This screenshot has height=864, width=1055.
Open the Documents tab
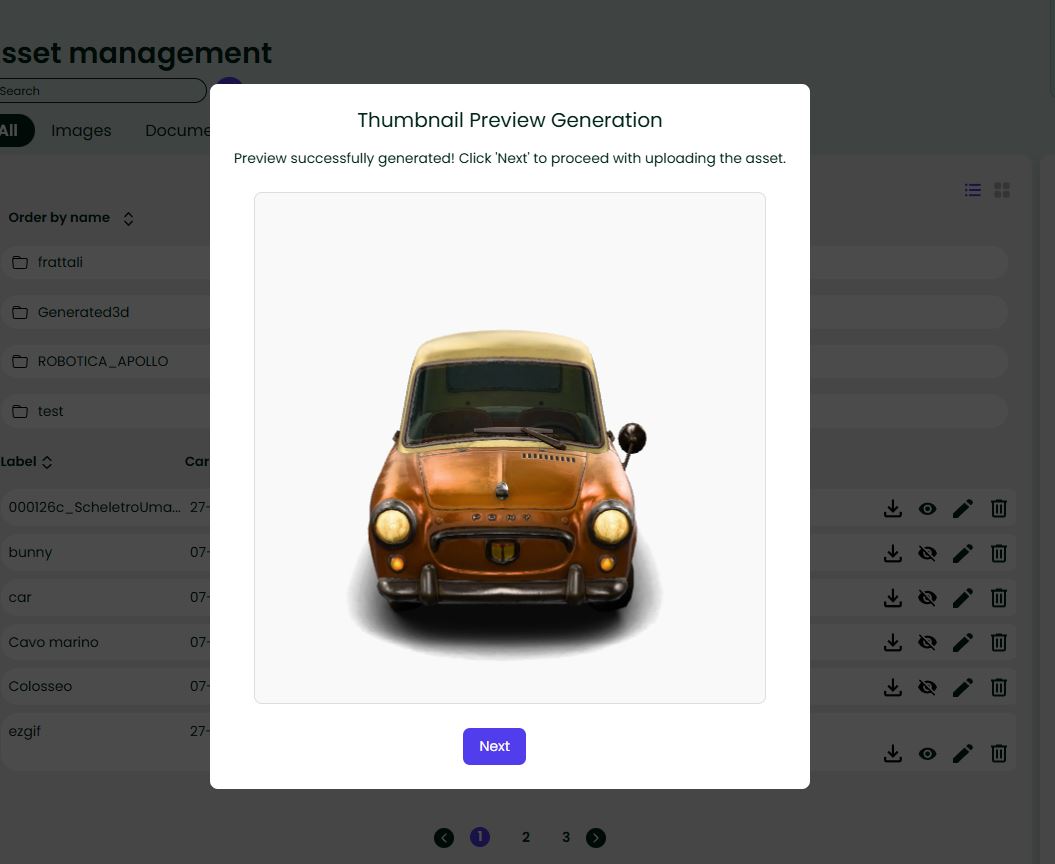point(179,131)
